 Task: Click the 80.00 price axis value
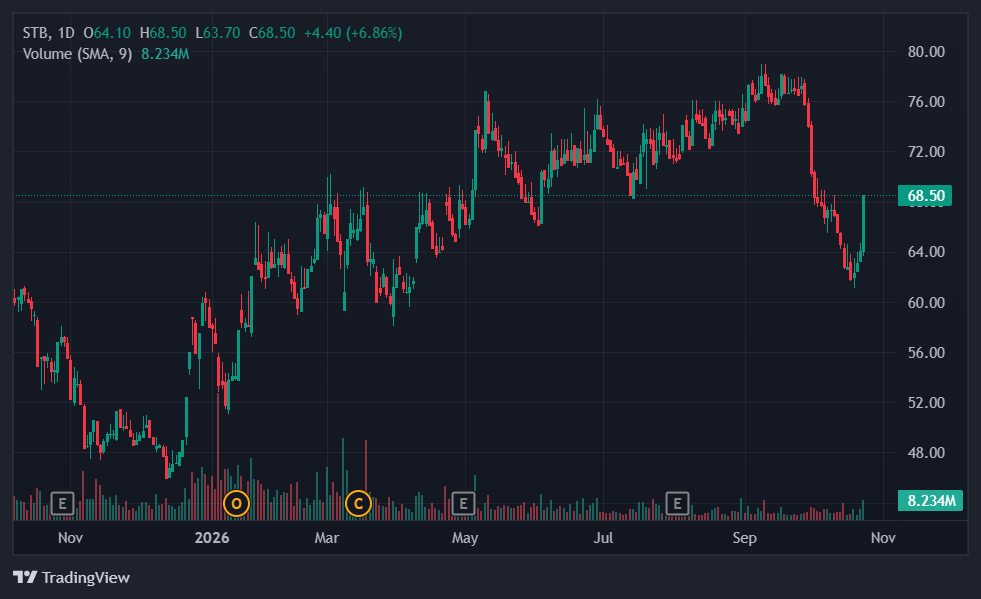coord(926,51)
